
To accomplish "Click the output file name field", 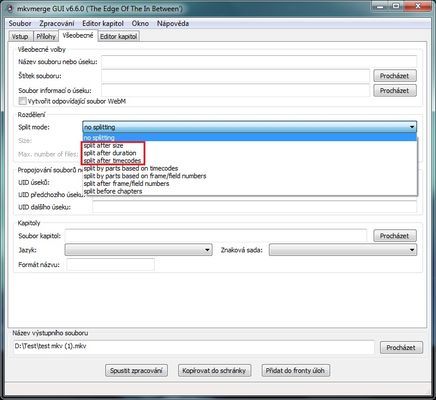I will [194, 347].
